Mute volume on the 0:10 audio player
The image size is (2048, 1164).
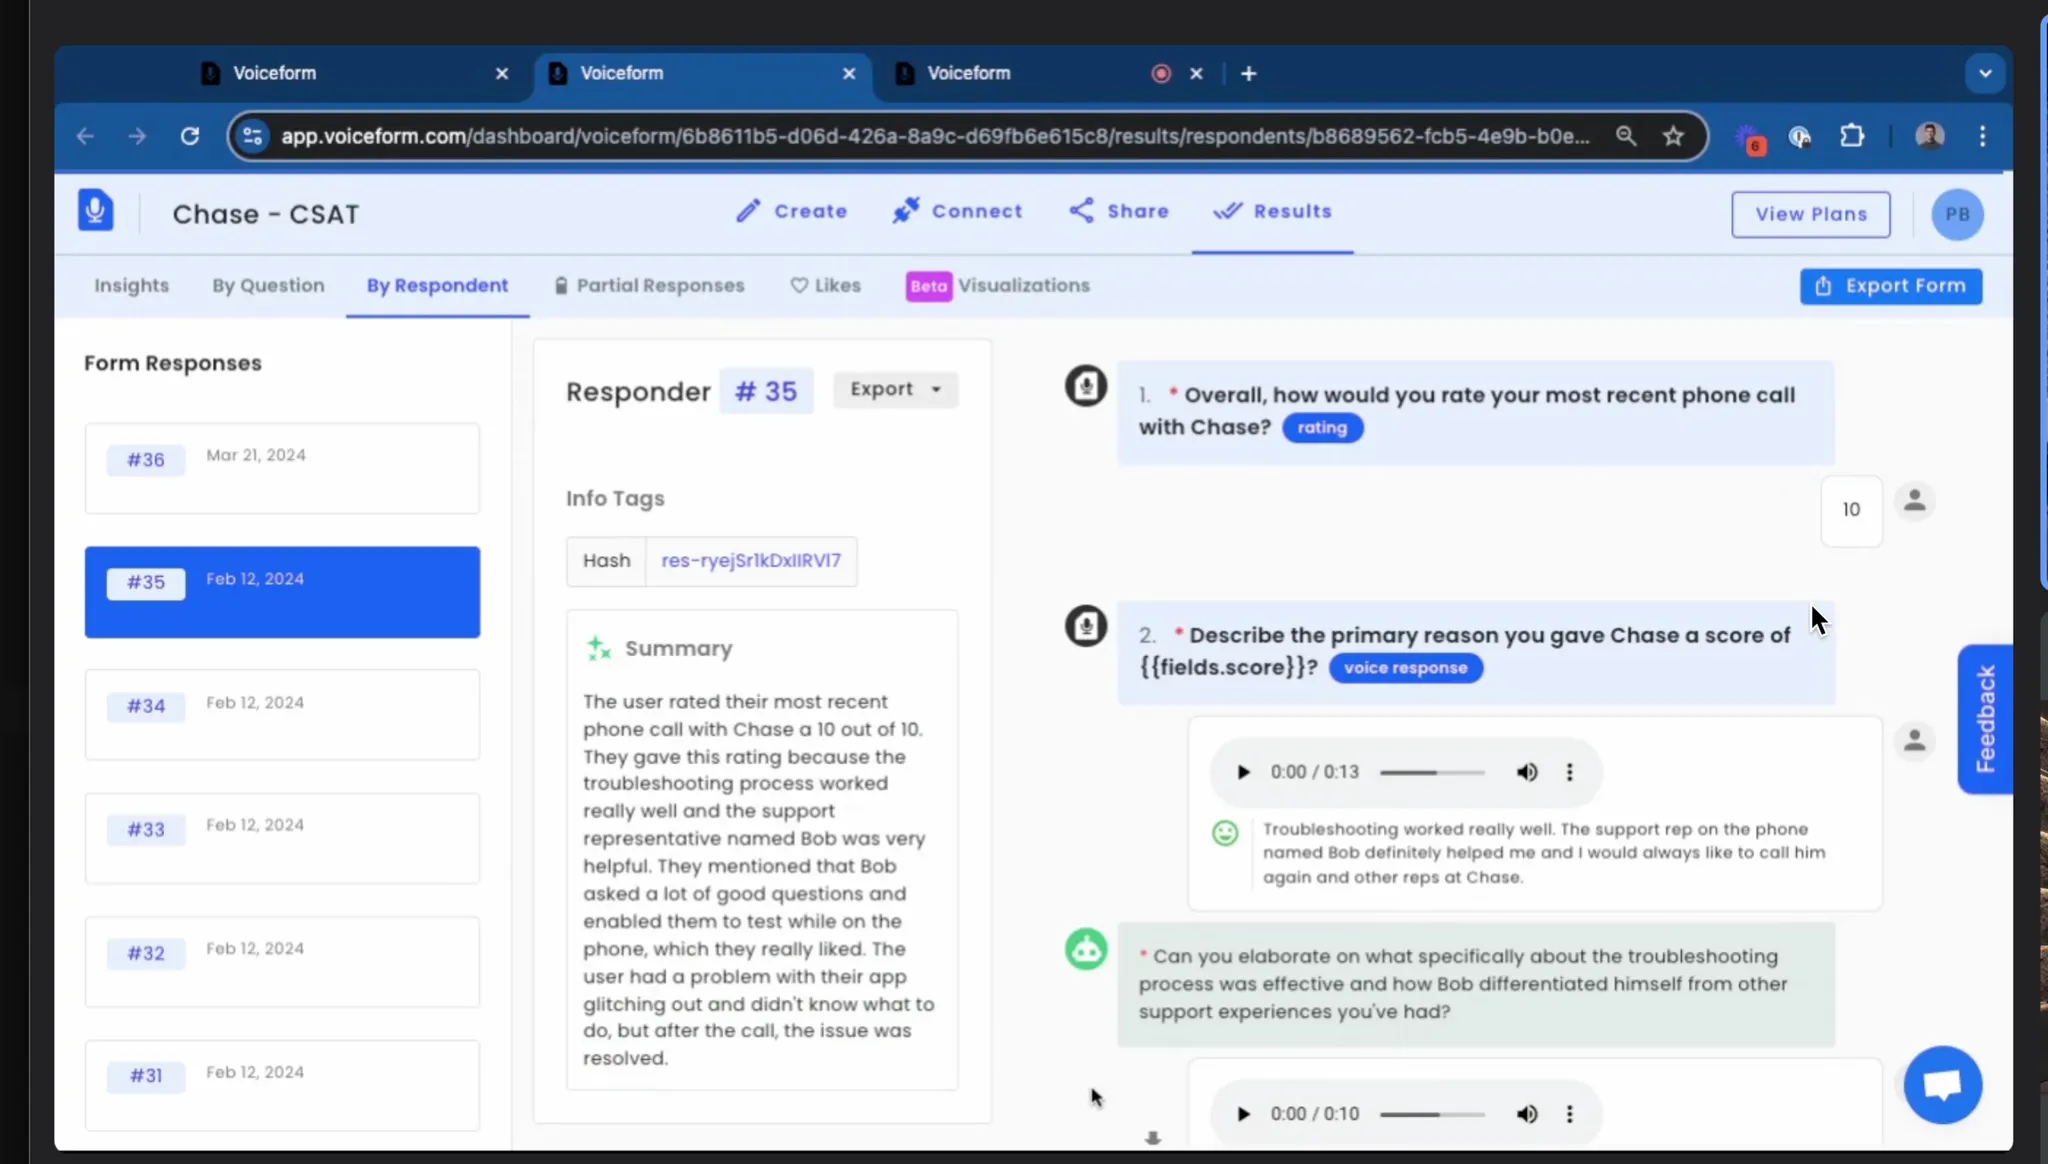click(x=1526, y=1114)
